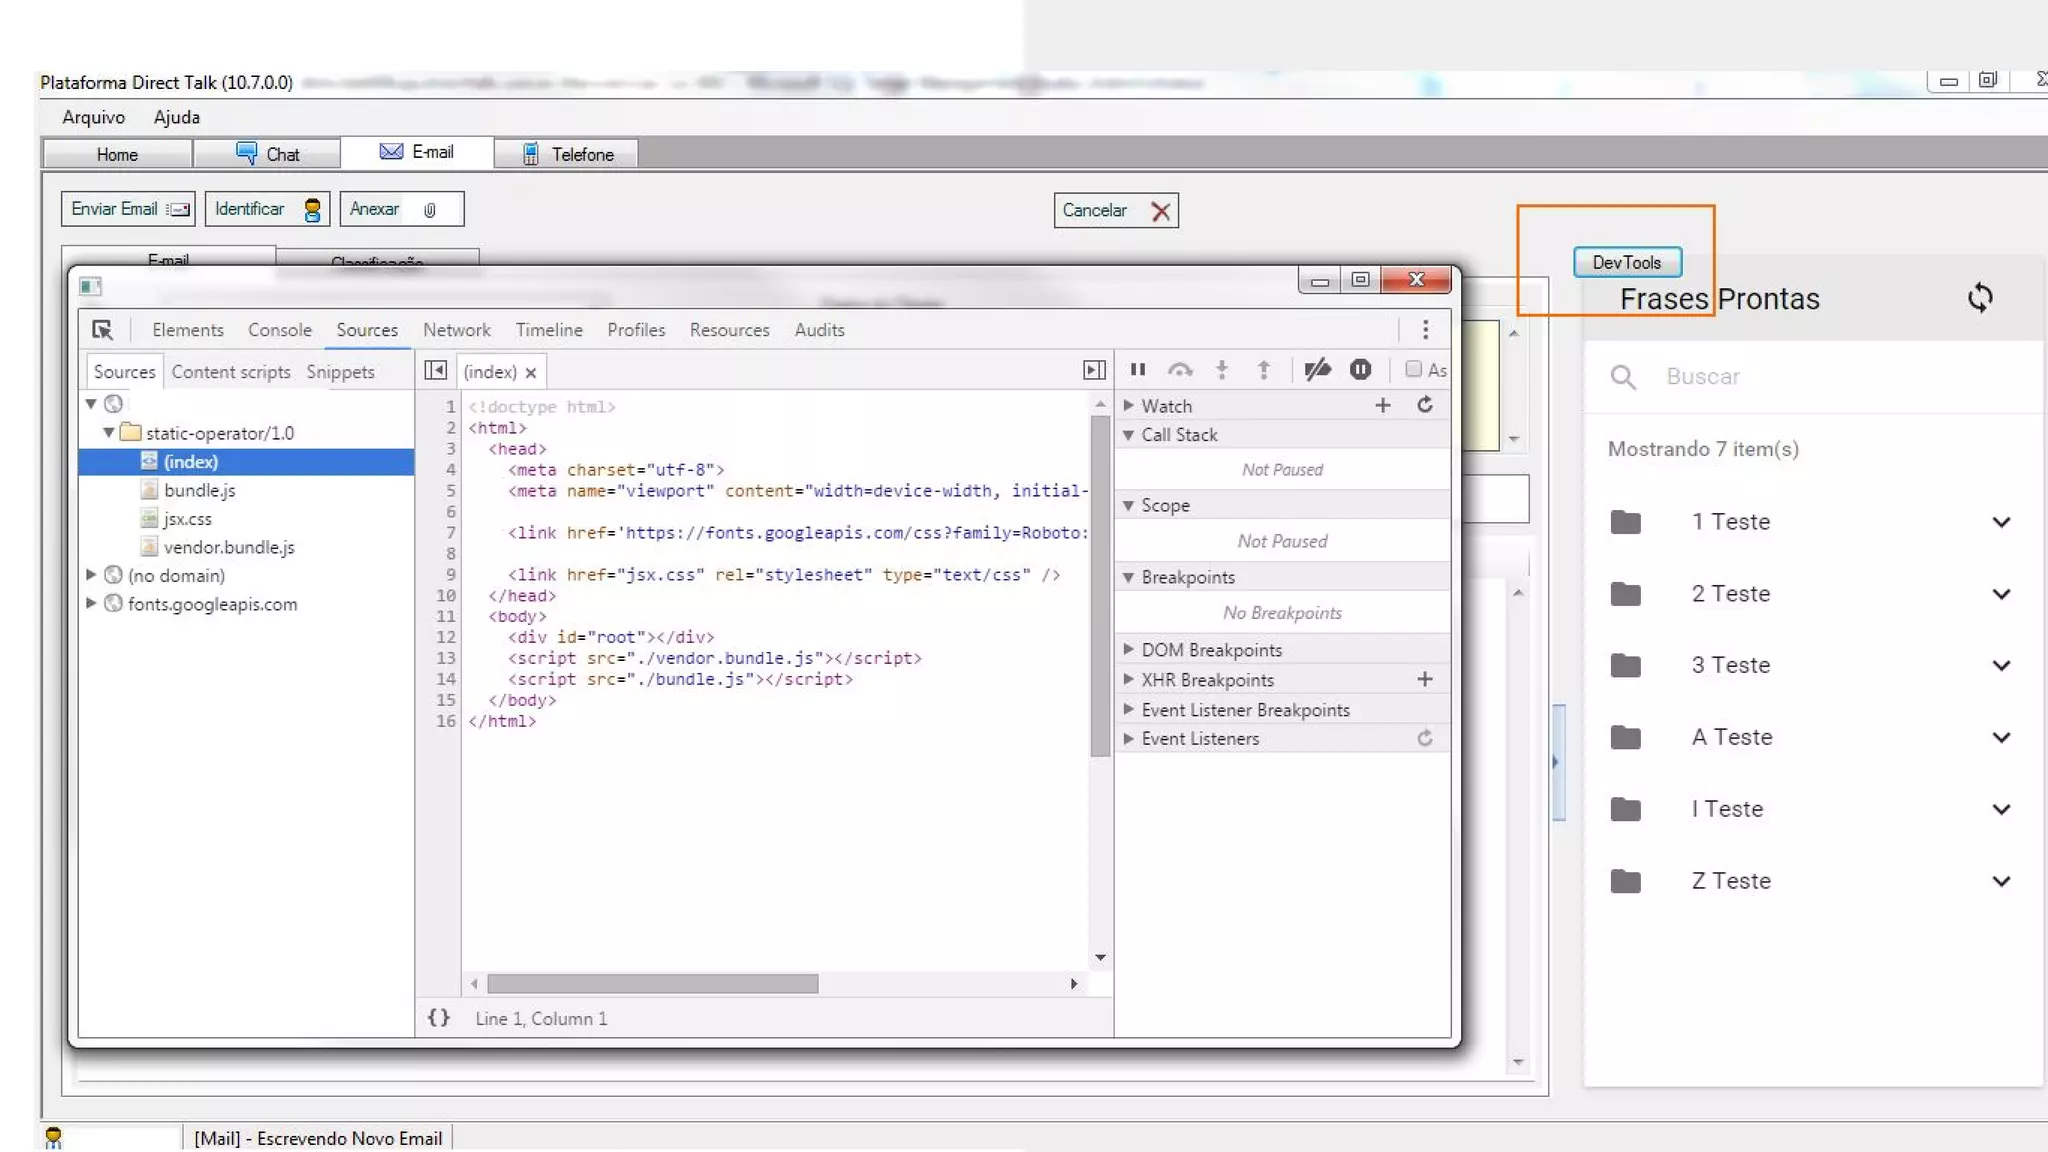The image size is (2048, 1152).
Task: Switch to the Console tab
Action: [279, 330]
